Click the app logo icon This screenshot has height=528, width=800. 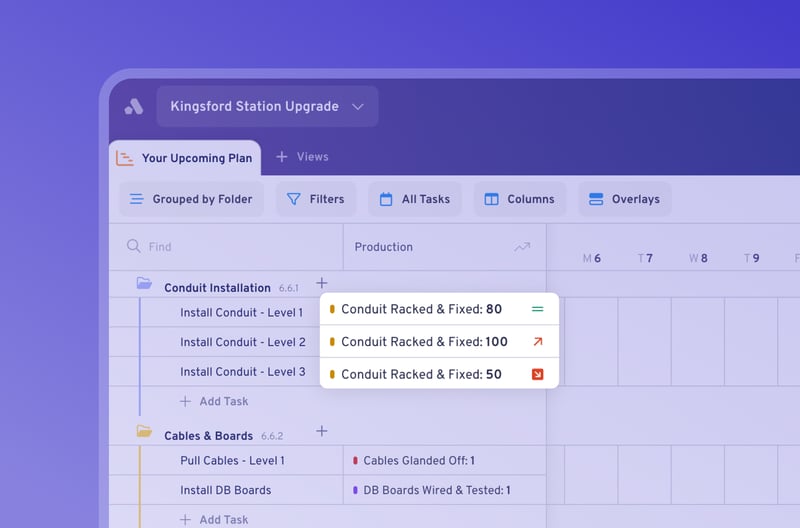click(x=134, y=107)
